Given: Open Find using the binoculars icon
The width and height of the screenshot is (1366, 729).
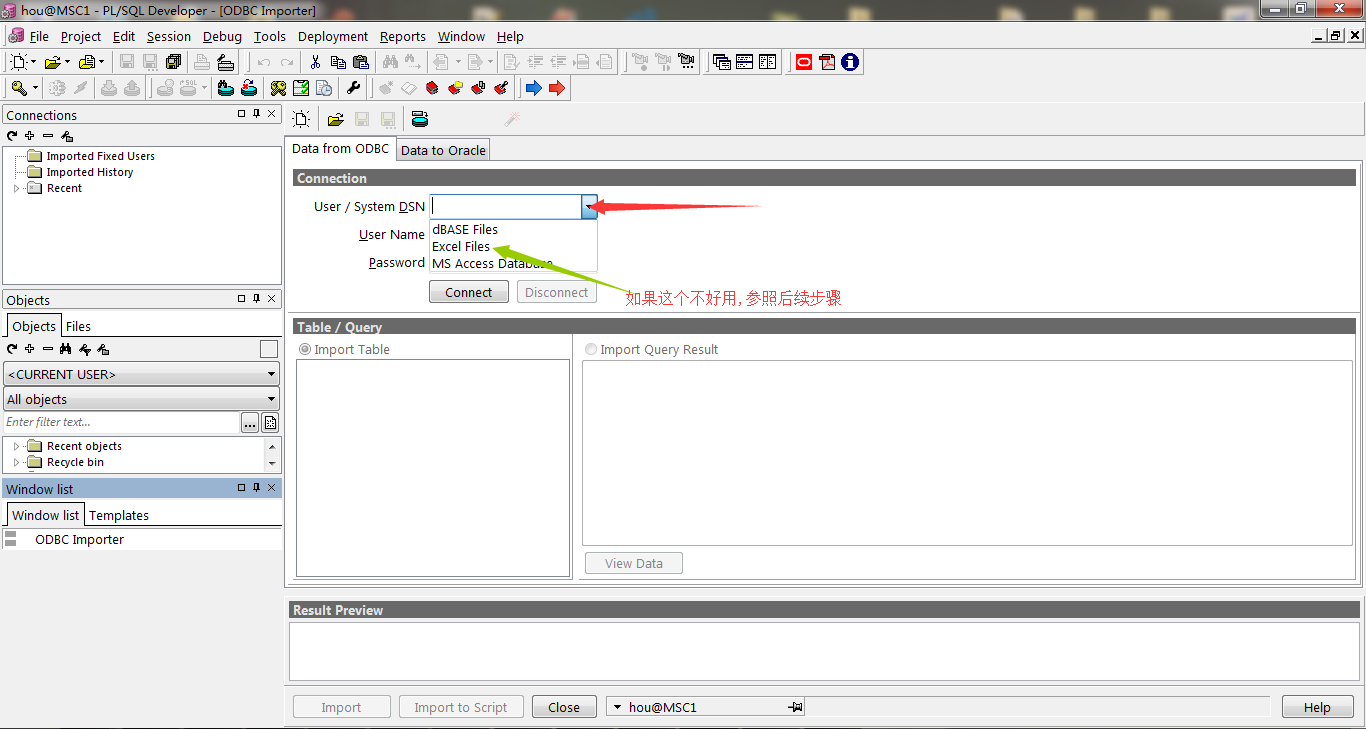Looking at the screenshot, I should (390, 61).
